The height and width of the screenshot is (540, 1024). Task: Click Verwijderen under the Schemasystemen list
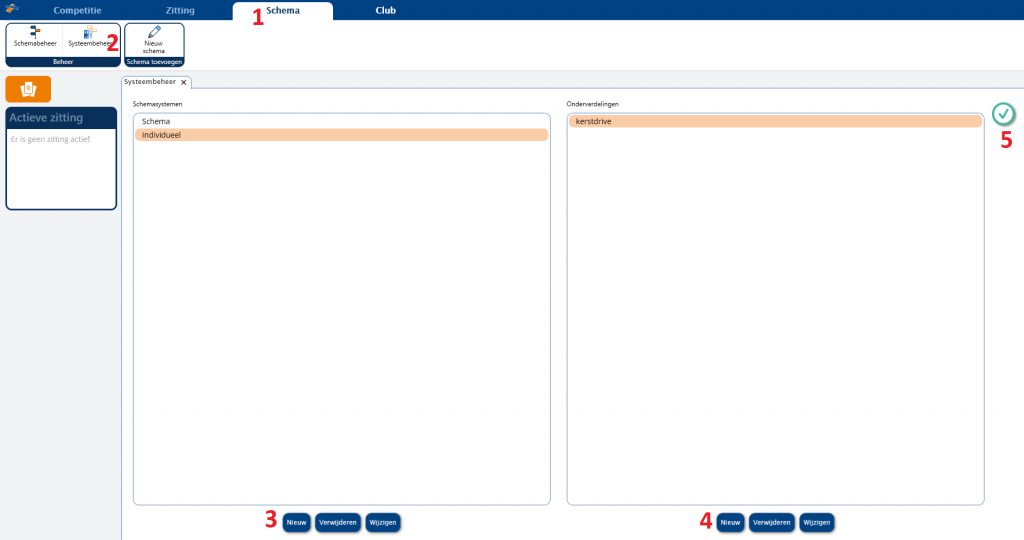(x=338, y=522)
